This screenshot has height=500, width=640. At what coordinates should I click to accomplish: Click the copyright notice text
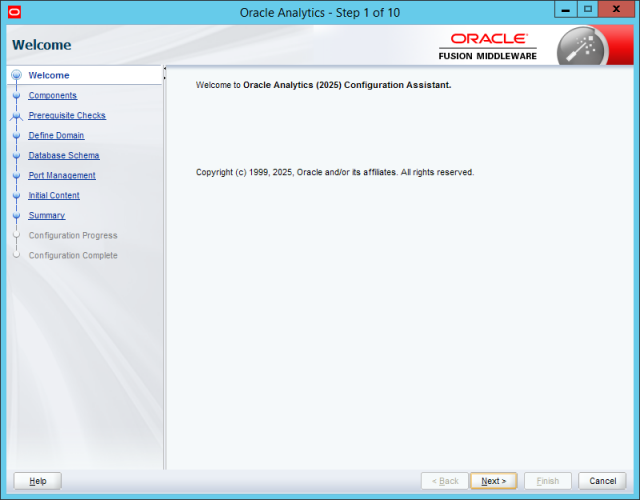click(x=335, y=172)
